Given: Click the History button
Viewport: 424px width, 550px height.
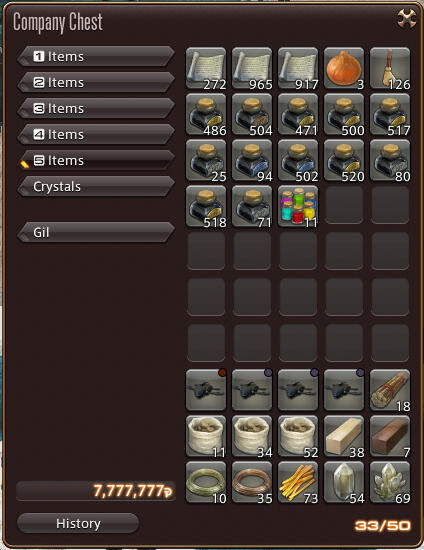Looking at the screenshot, I should click(78, 523).
